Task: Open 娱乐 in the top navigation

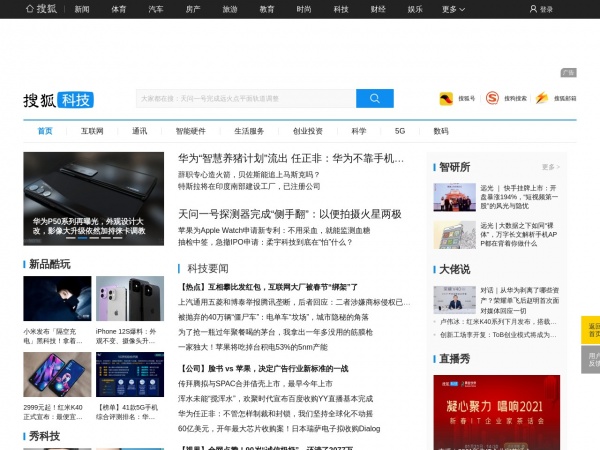Action: coord(415,9)
